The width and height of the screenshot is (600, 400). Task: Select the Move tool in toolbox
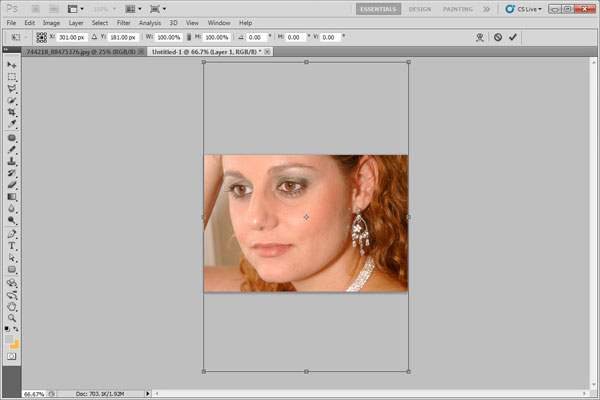pyautogui.click(x=12, y=65)
